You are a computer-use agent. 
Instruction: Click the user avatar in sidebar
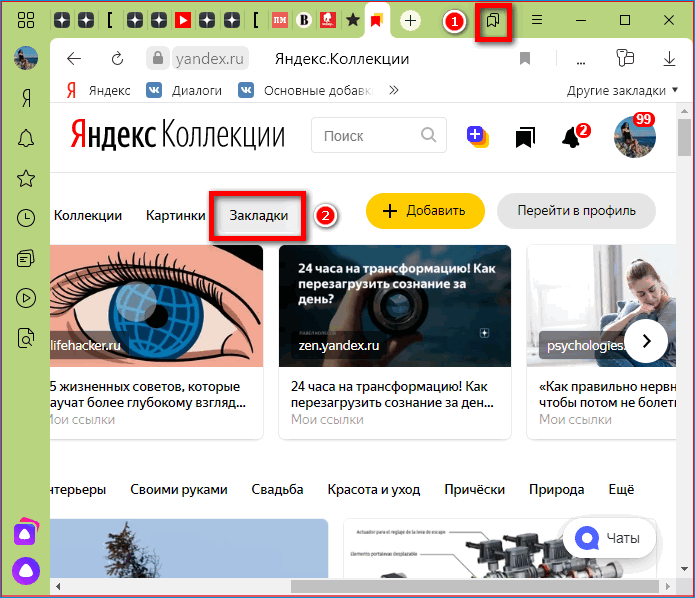(26, 58)
